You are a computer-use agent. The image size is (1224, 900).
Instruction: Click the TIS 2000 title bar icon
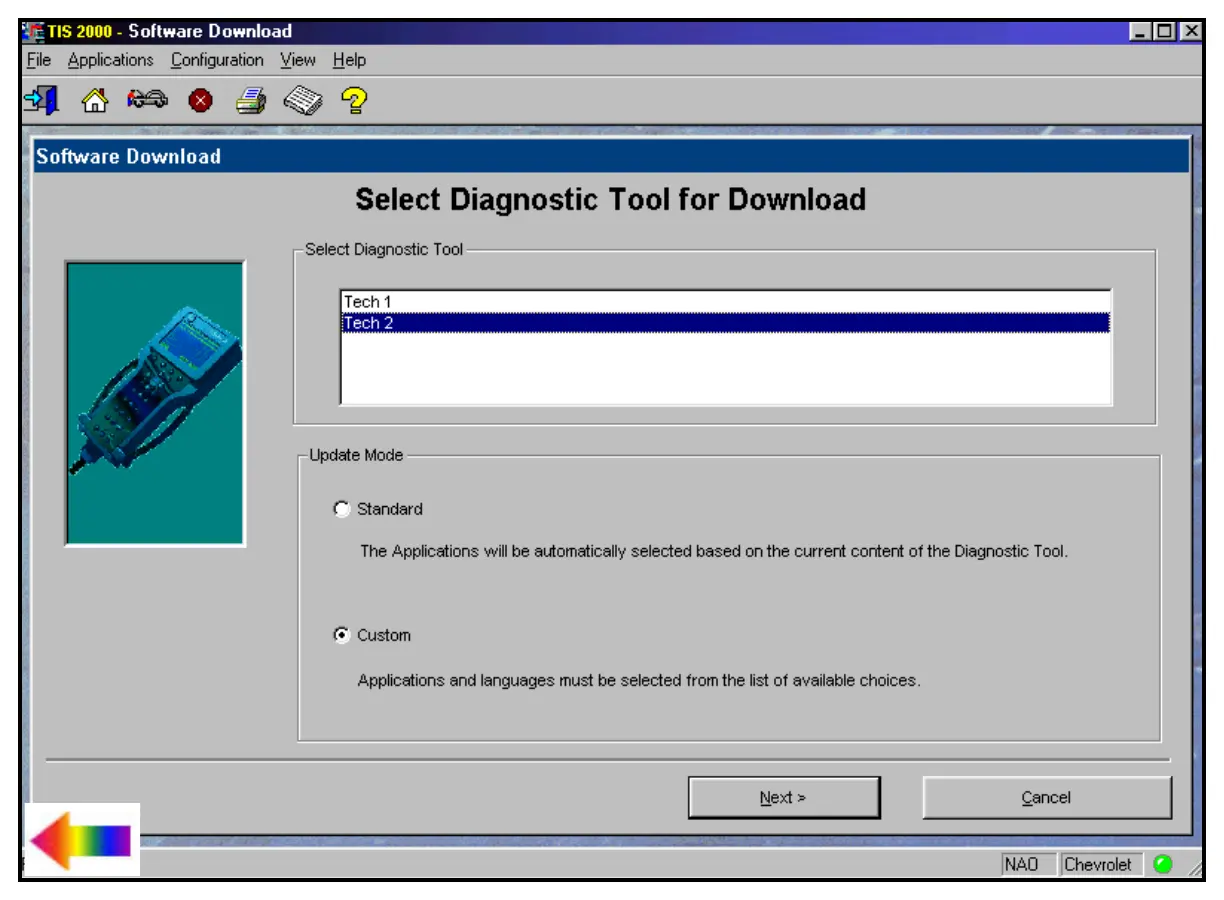click(33, 32)
